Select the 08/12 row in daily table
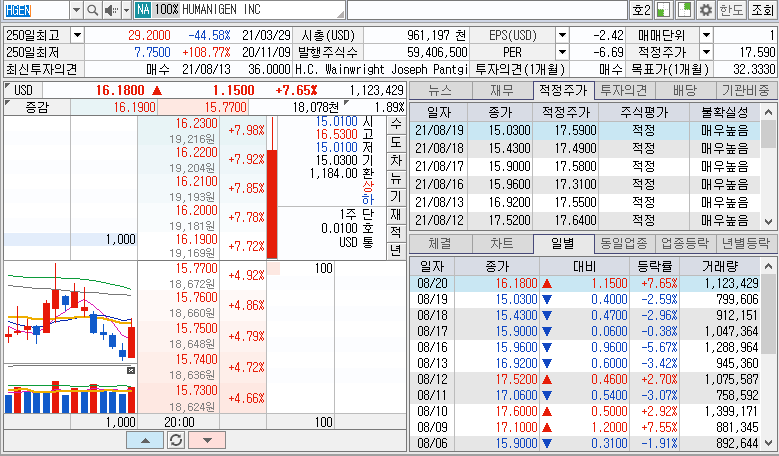Viewport: 779px width, 456px height. point(585,380)
